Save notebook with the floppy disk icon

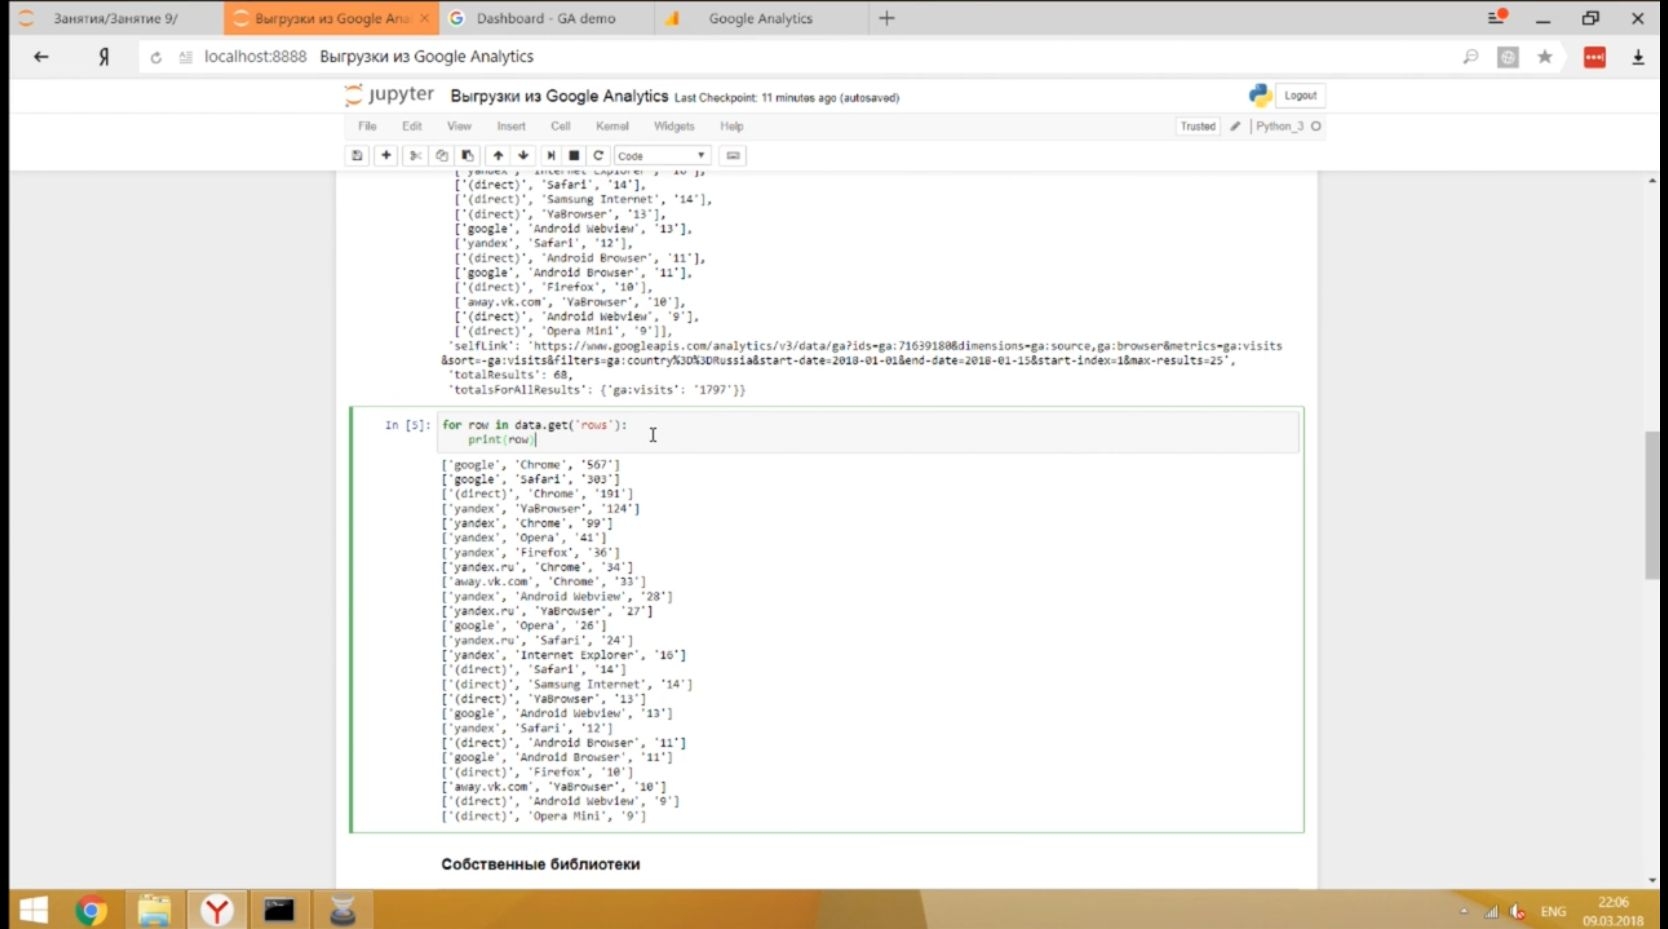(x=357, y=156)
